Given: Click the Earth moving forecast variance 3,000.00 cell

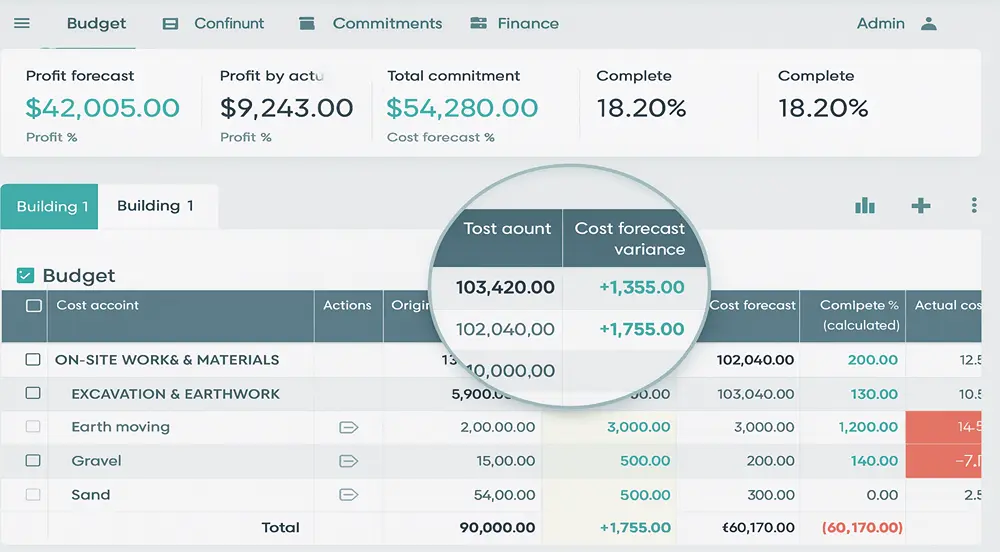Looking at the screenshot, I should 638,428.
